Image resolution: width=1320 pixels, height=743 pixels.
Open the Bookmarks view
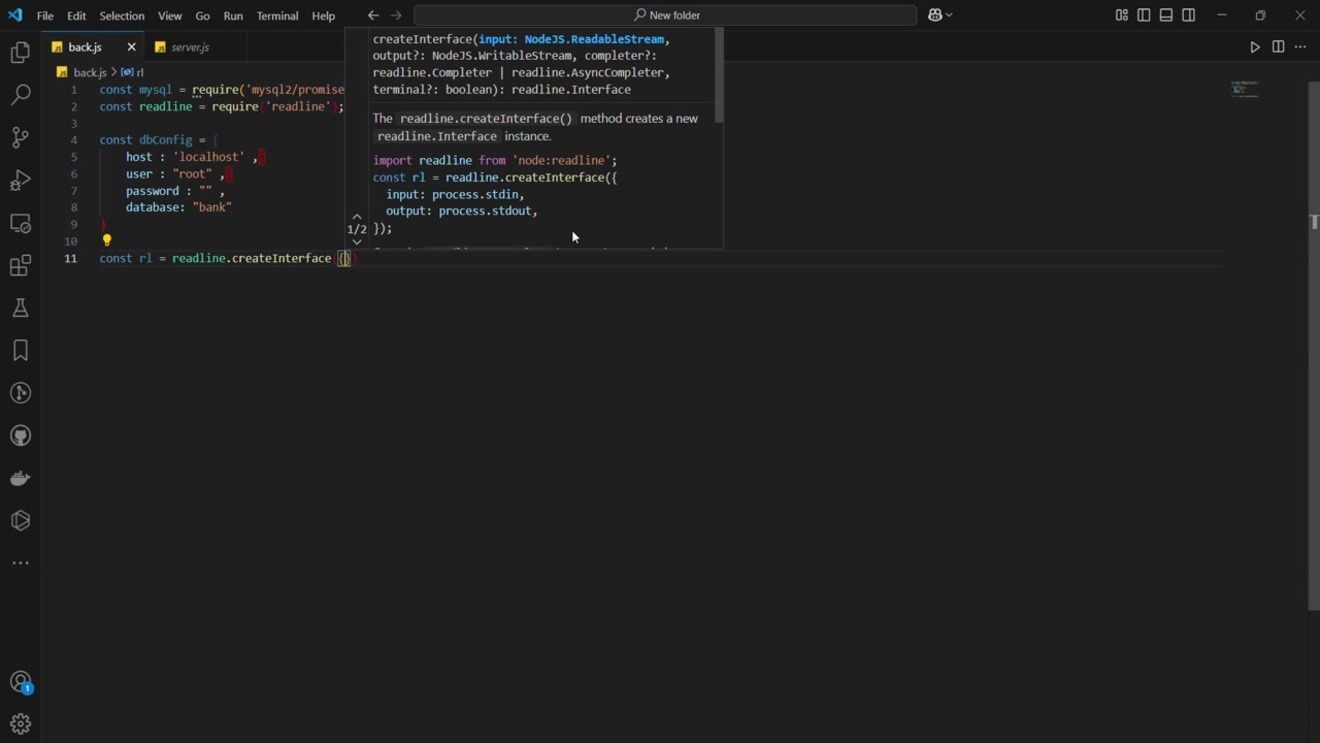(x=20, y=350)
